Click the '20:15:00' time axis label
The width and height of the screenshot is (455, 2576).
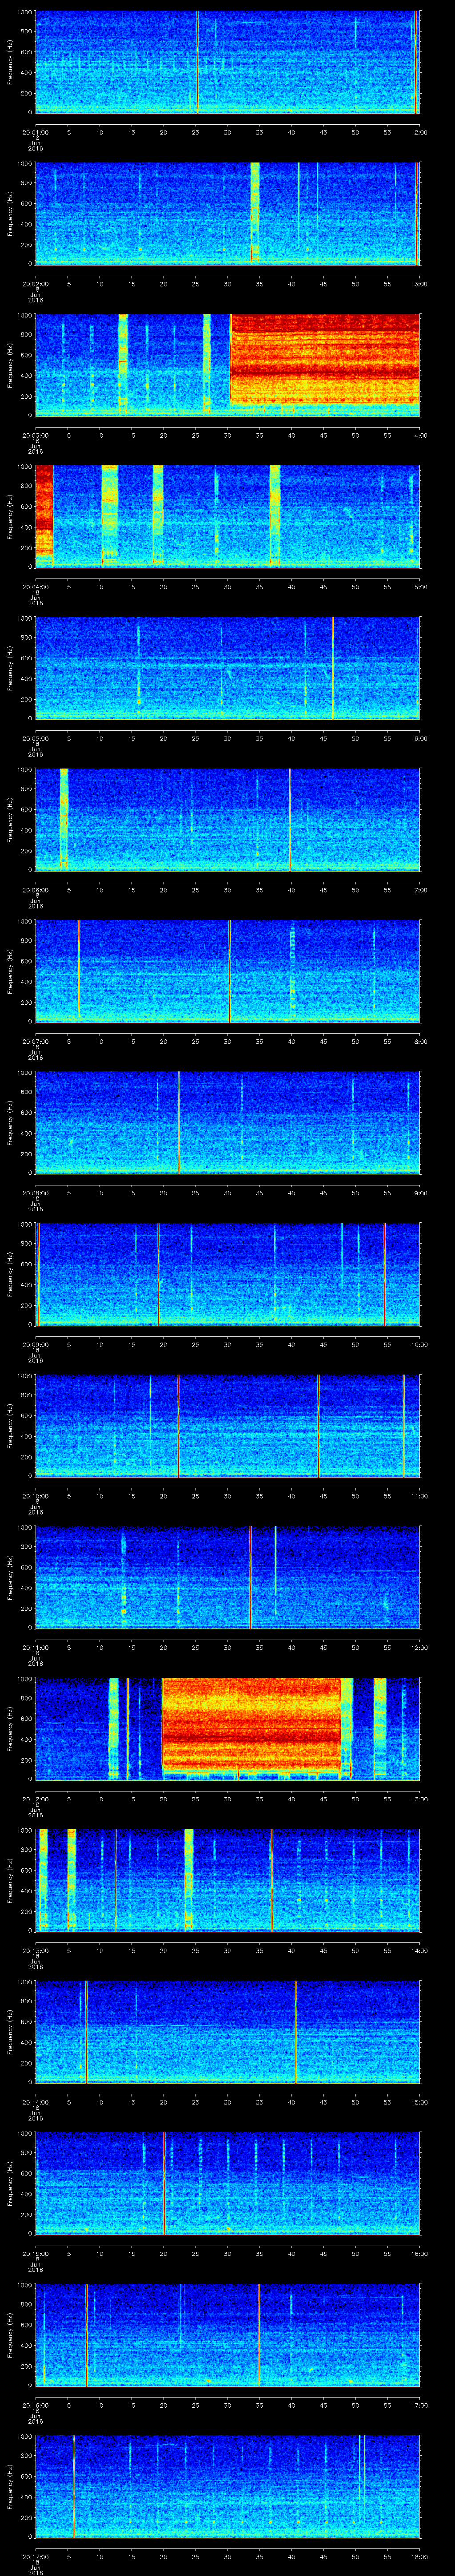click(x=35, y=2254)
